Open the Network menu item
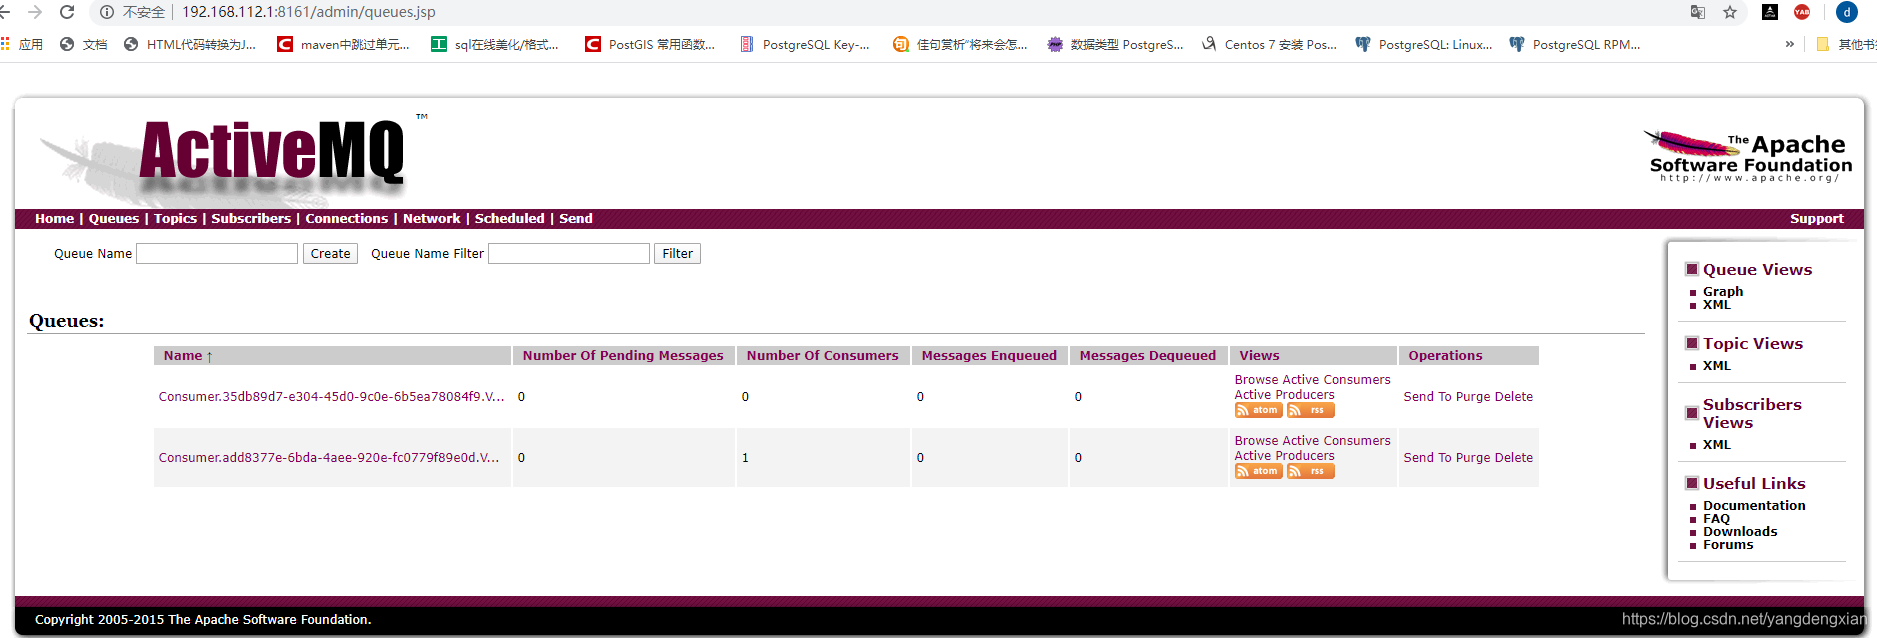1877x638 pixels. 431,218
